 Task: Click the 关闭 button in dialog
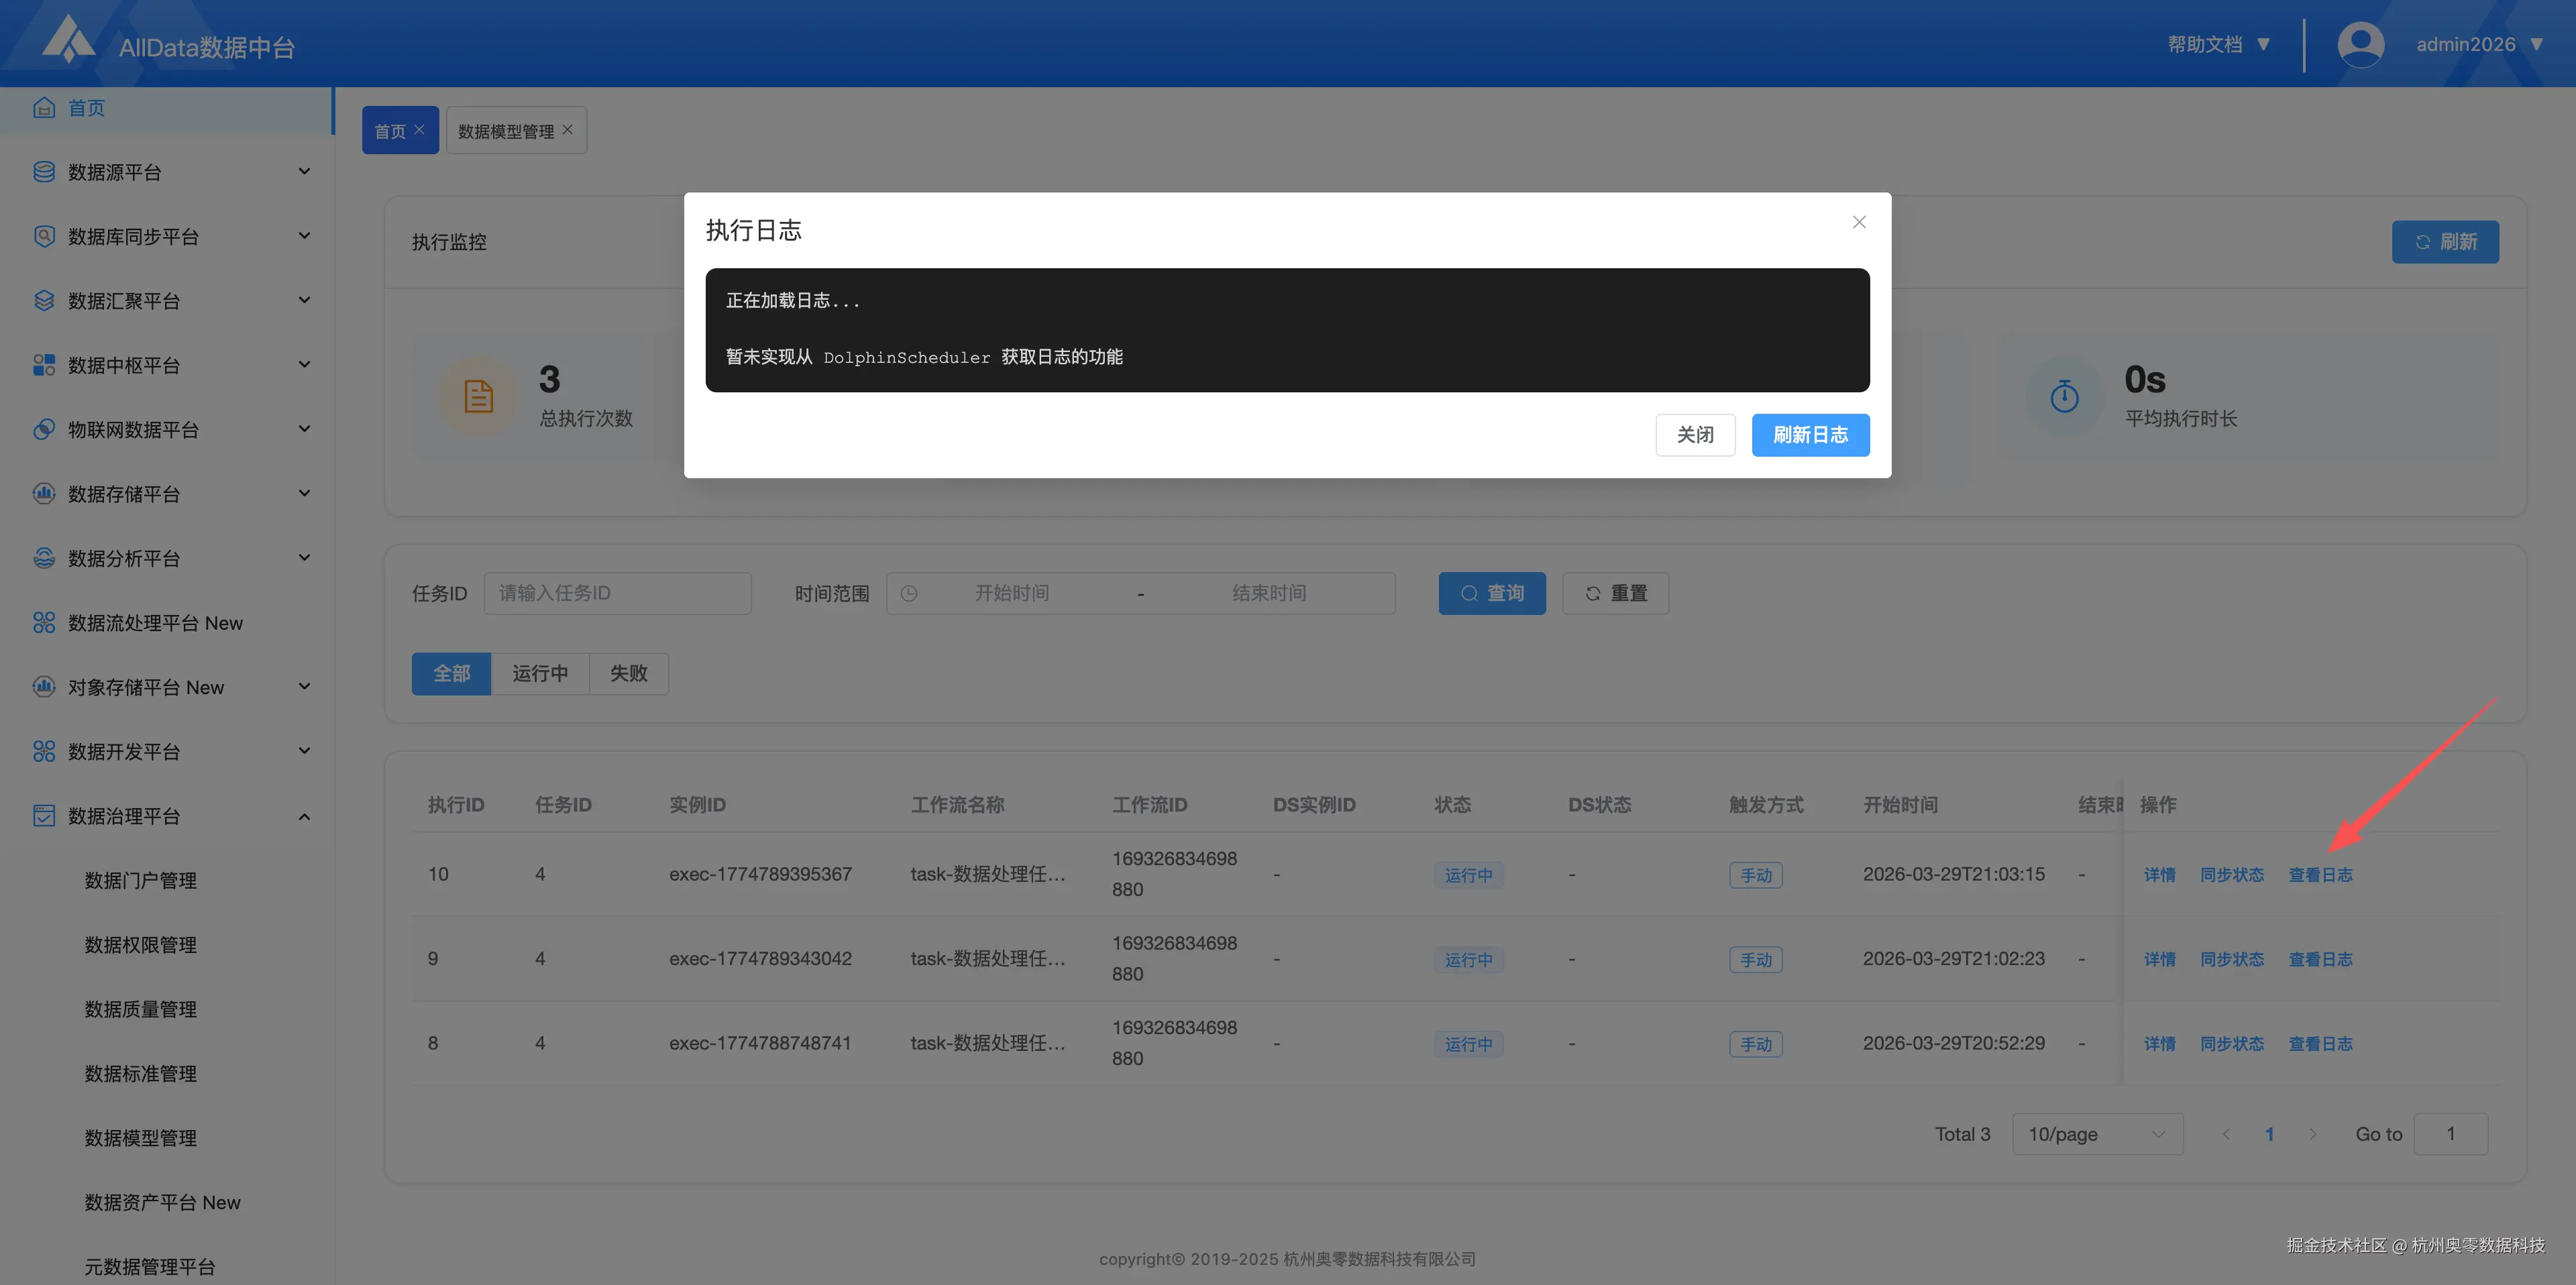[1695, 435]
